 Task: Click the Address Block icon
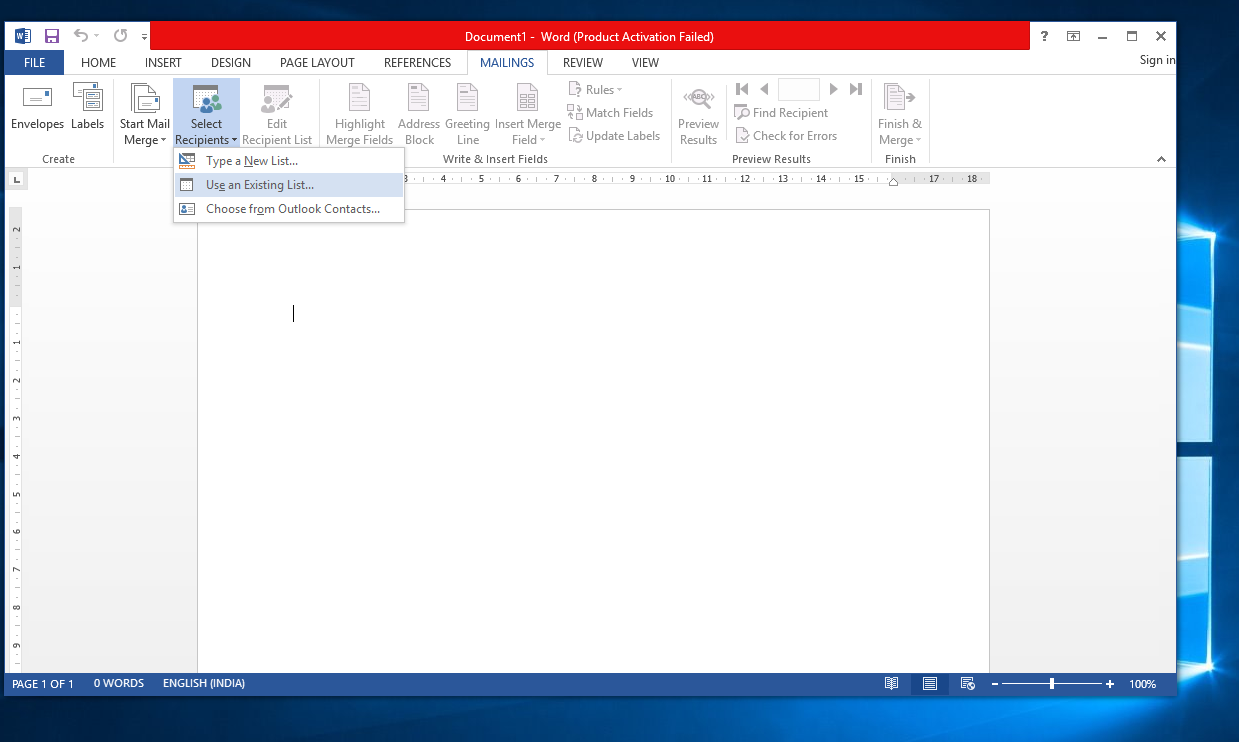[419, 99]
